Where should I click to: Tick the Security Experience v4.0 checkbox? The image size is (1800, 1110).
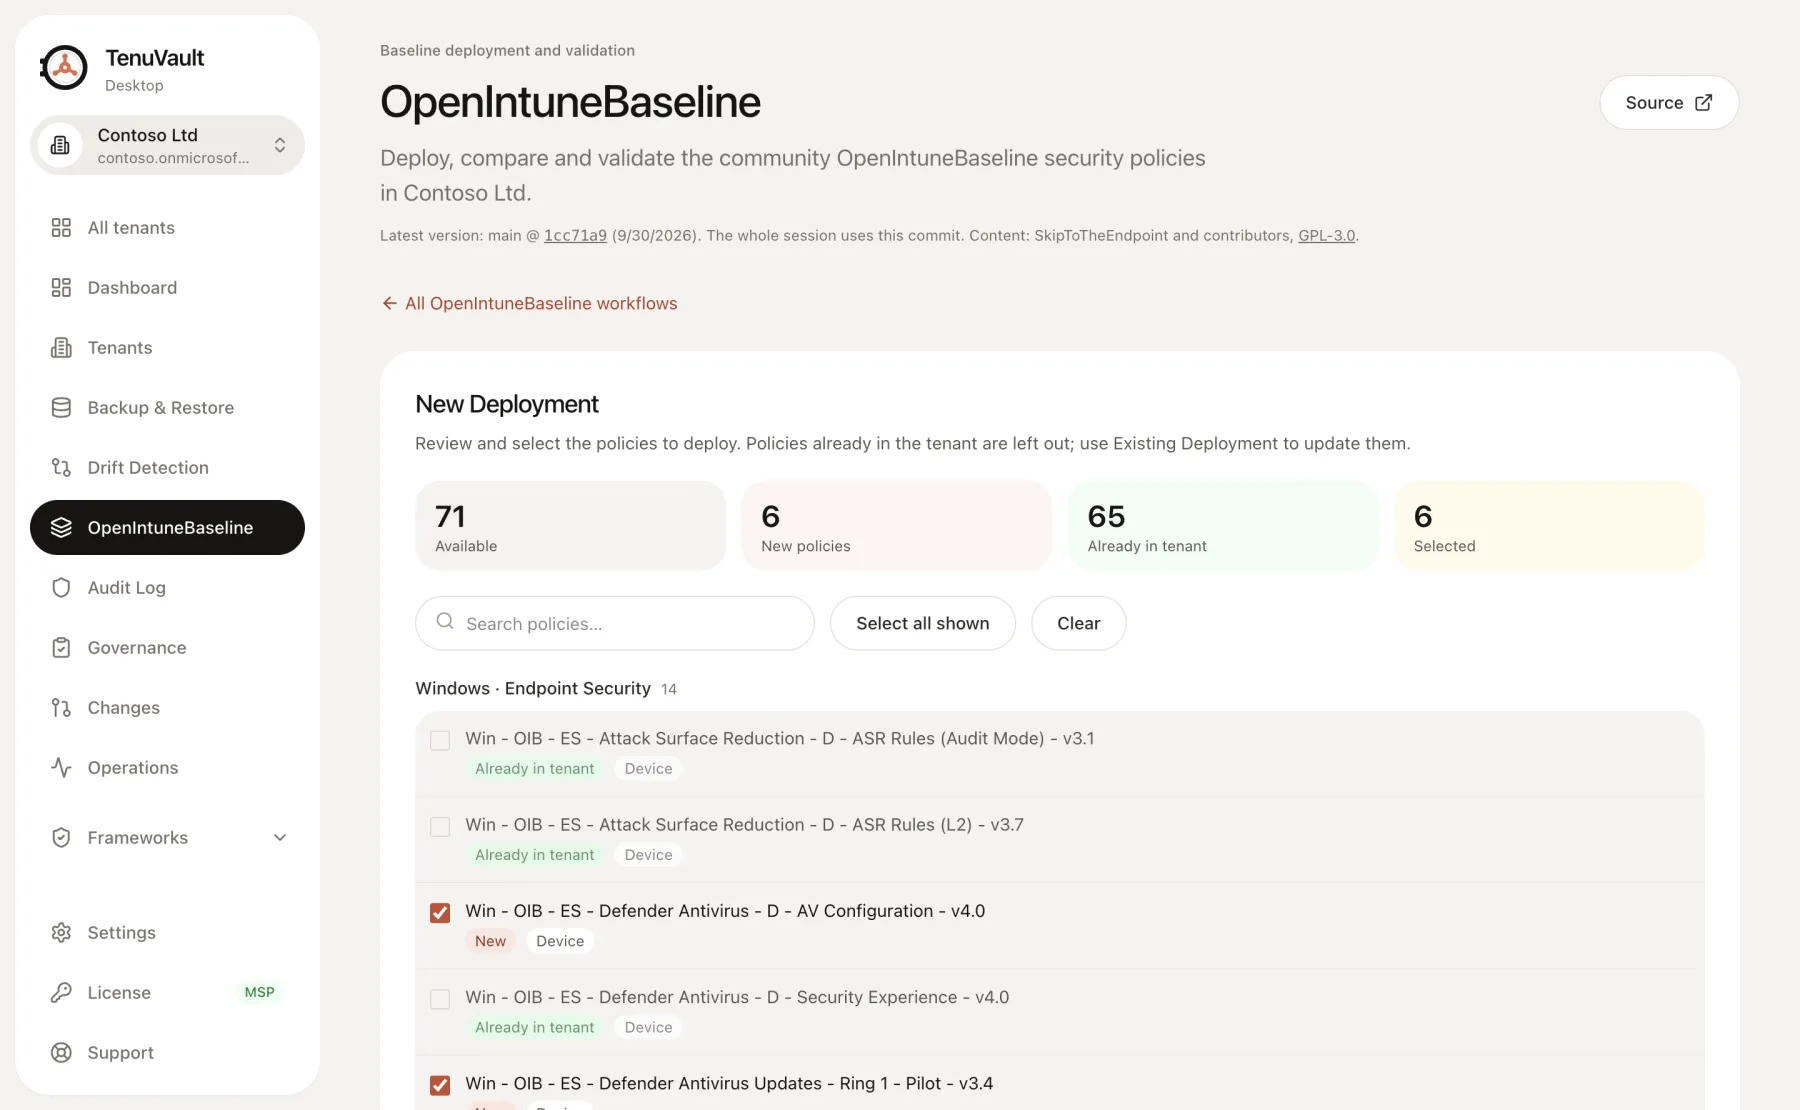pyautogui.click(x=440, y=999)
